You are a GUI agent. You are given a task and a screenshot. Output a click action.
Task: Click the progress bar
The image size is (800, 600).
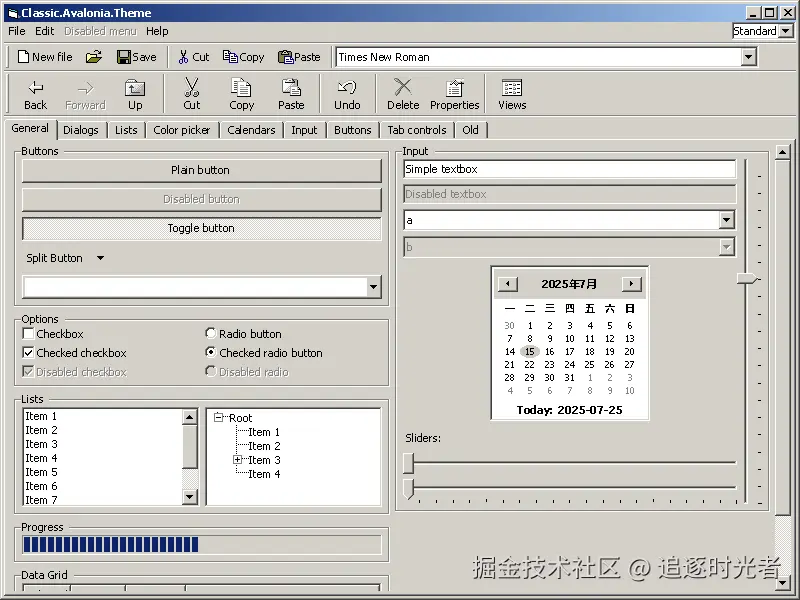[x=202, y=545]
